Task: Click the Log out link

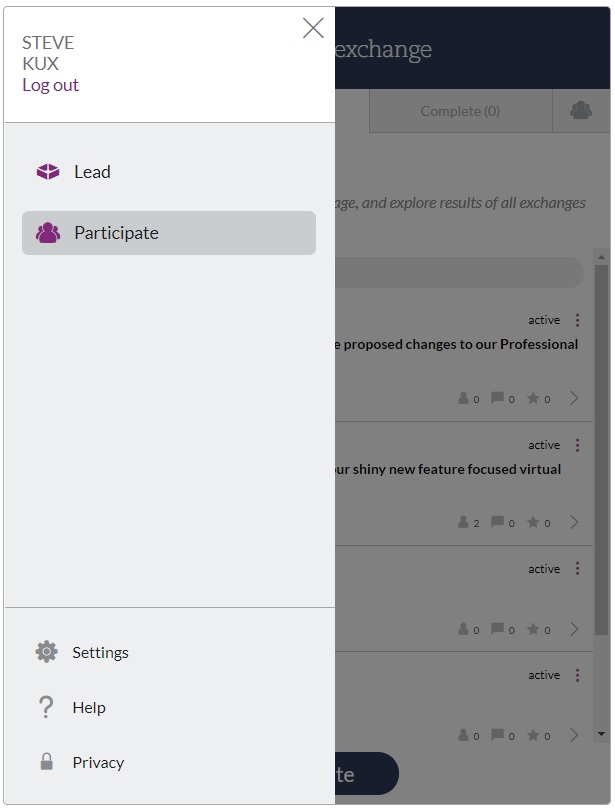Action: point(51,85)
